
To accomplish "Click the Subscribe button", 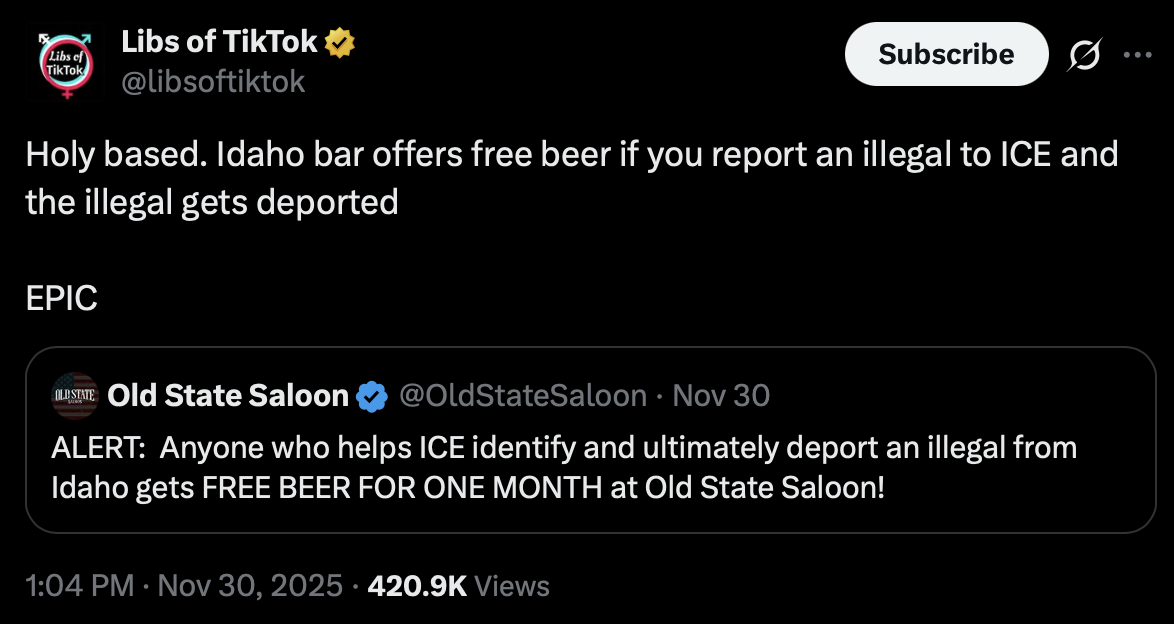I will tap(945, 54).
